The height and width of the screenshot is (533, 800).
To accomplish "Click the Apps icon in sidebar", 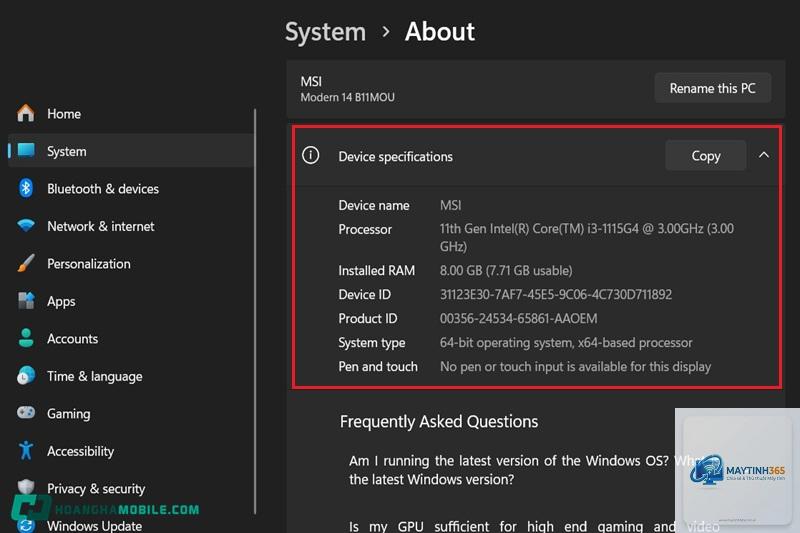I will tap(26, 301).
